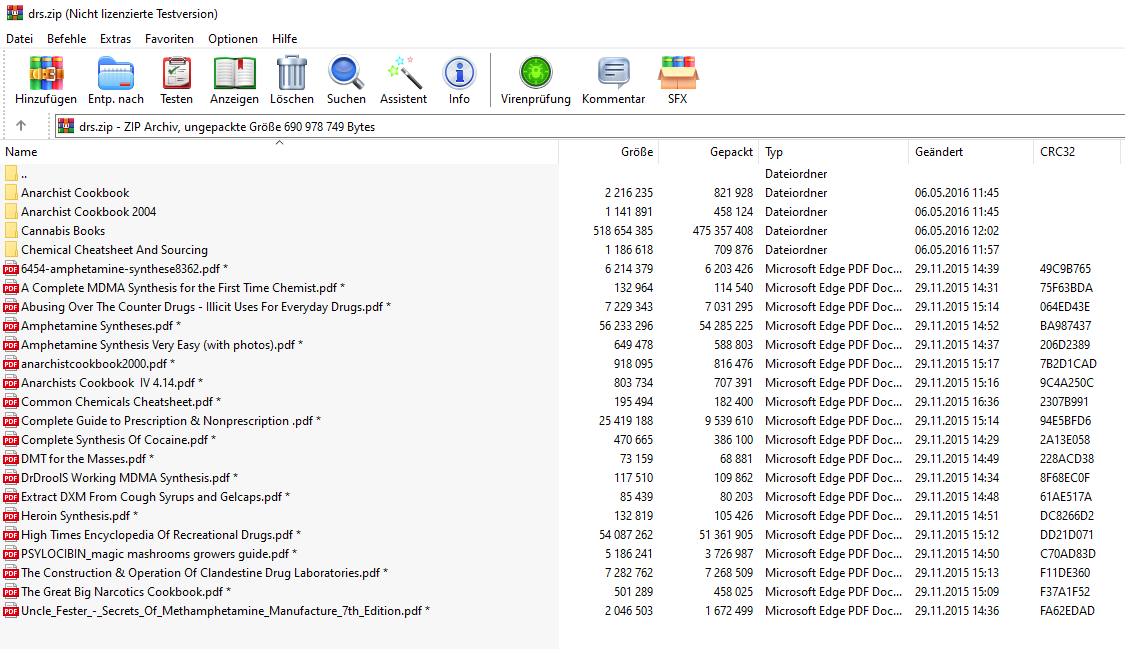1125x649 pixels.
Task: Select DrDroolS Working MDMA Synthesis.pdf name
Action: tap(129, 478)
